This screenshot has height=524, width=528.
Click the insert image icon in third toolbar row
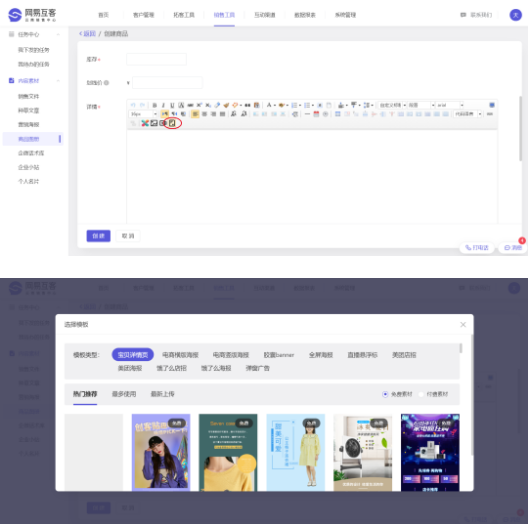pyautogui.click(x=154, y=123)
